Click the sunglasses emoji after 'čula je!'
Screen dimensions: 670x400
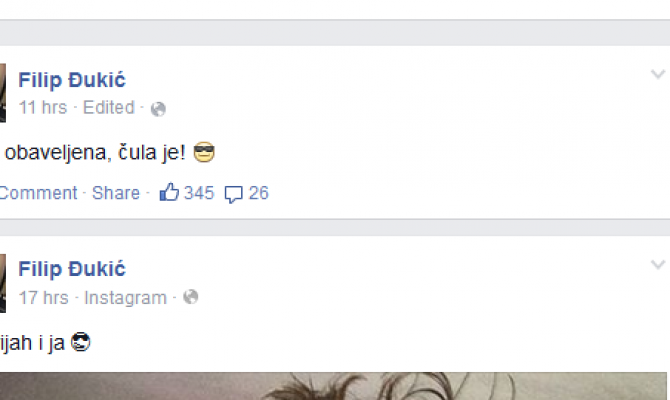click(x=204, y=152)
